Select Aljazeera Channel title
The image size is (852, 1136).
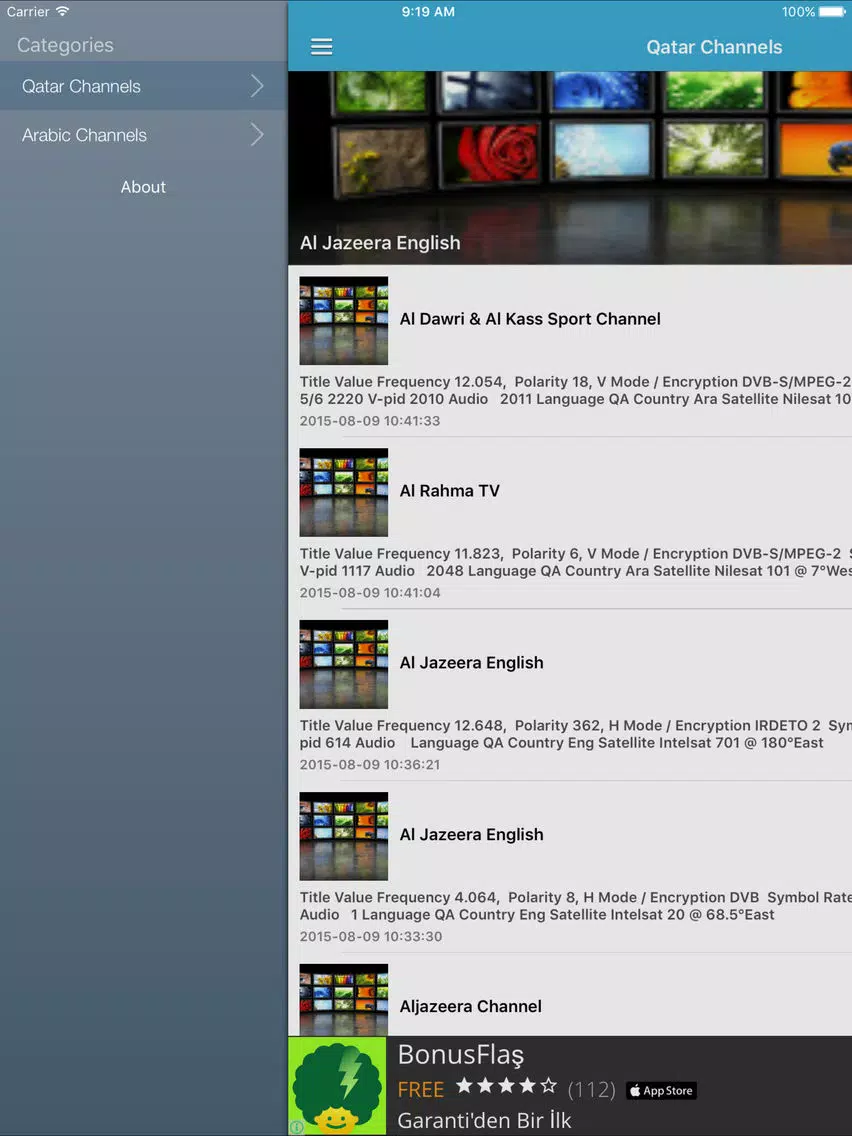coord(471,1006)
